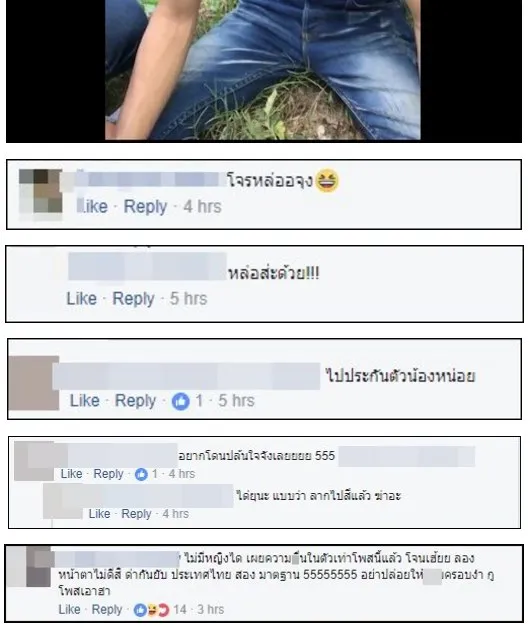This screenshot has height=628, width=530.
Task: Click avatar of the last commenter
Action: click(29, 566)
